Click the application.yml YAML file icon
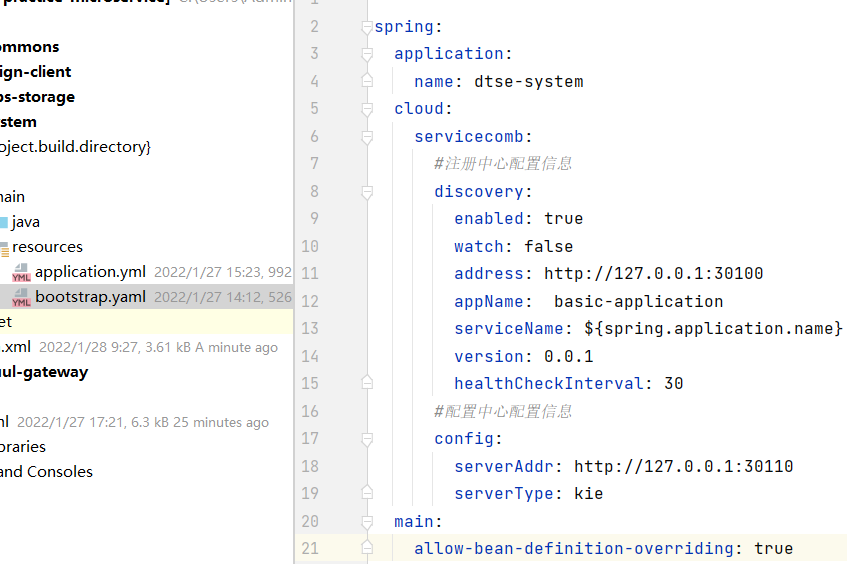The height and width of the screenshot is (564, 847). pyautogui.click(x=21, y=272)
